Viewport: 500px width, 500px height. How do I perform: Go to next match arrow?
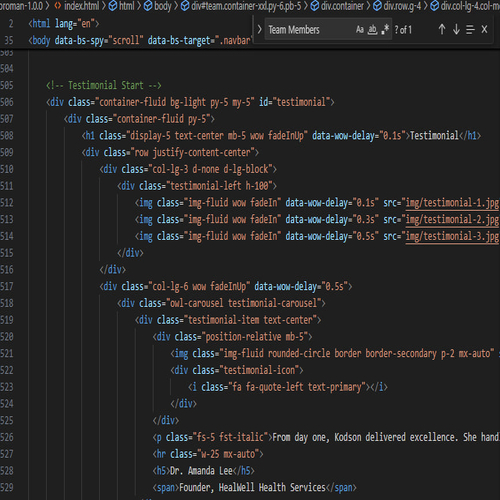(456, 30)
